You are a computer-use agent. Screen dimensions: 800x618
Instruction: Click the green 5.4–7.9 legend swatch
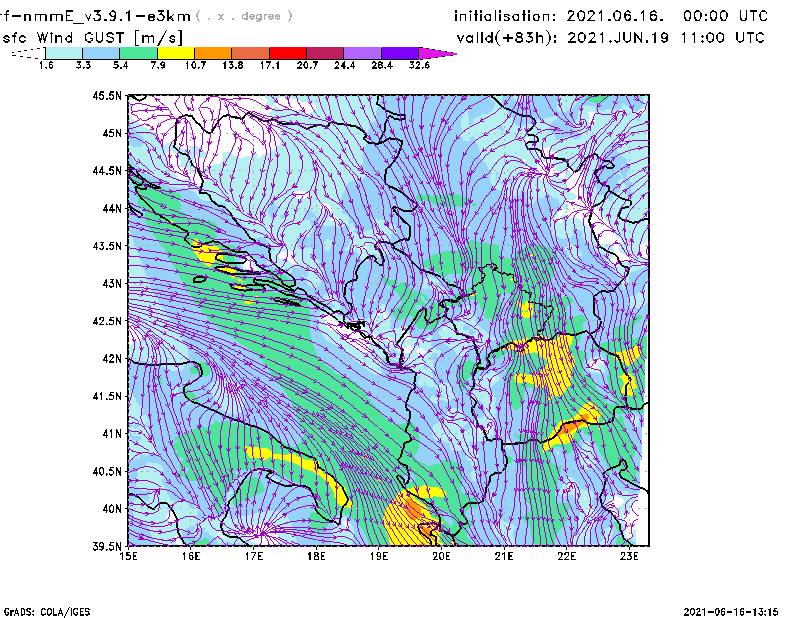(138, 53)
